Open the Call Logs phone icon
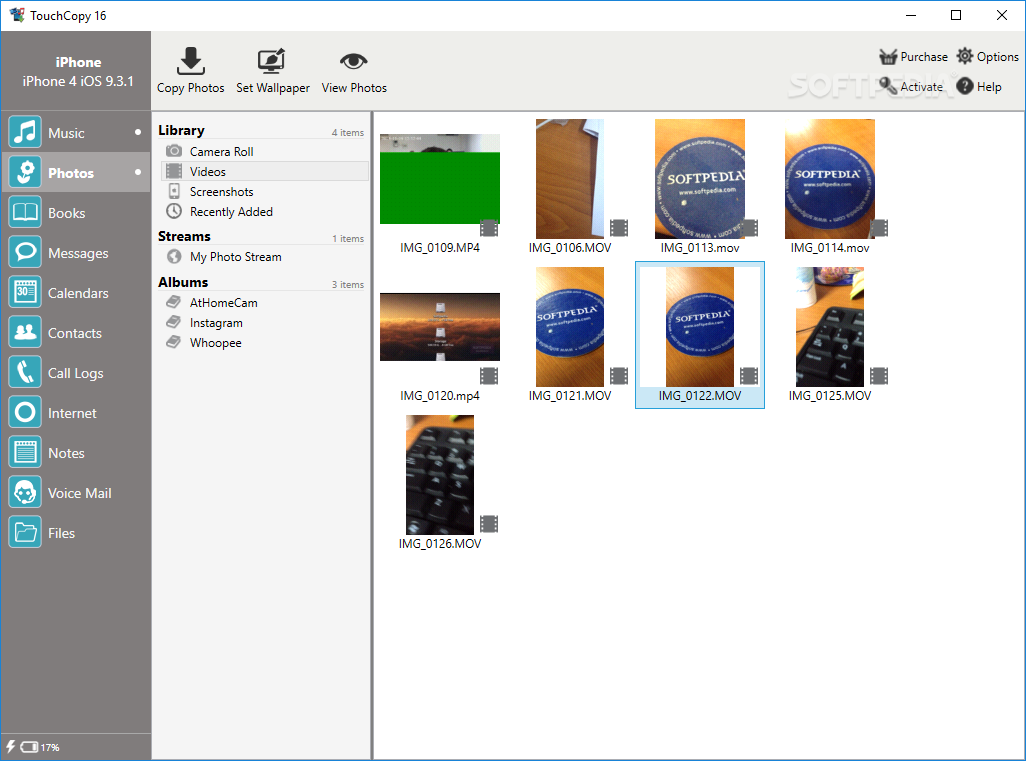1026x761 pixels. pos(25,372)
